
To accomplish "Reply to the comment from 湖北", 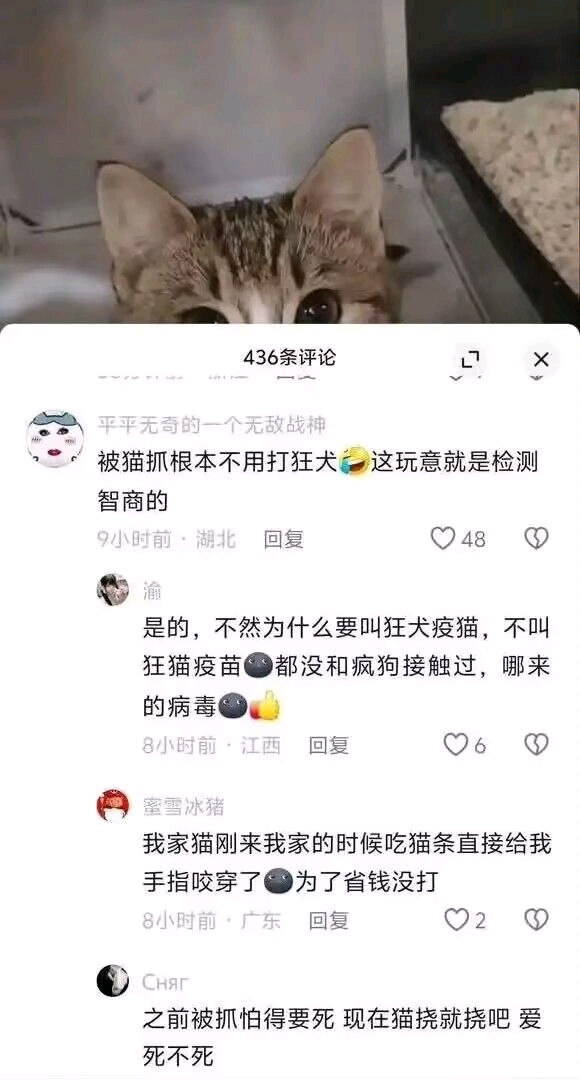I will click(x=283, y=539).
